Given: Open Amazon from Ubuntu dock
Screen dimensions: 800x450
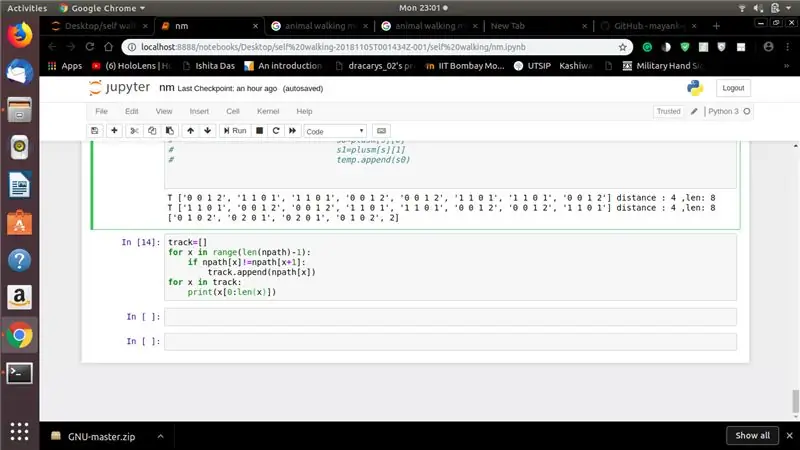Looking at the screenshot, I should click(19, 297).
